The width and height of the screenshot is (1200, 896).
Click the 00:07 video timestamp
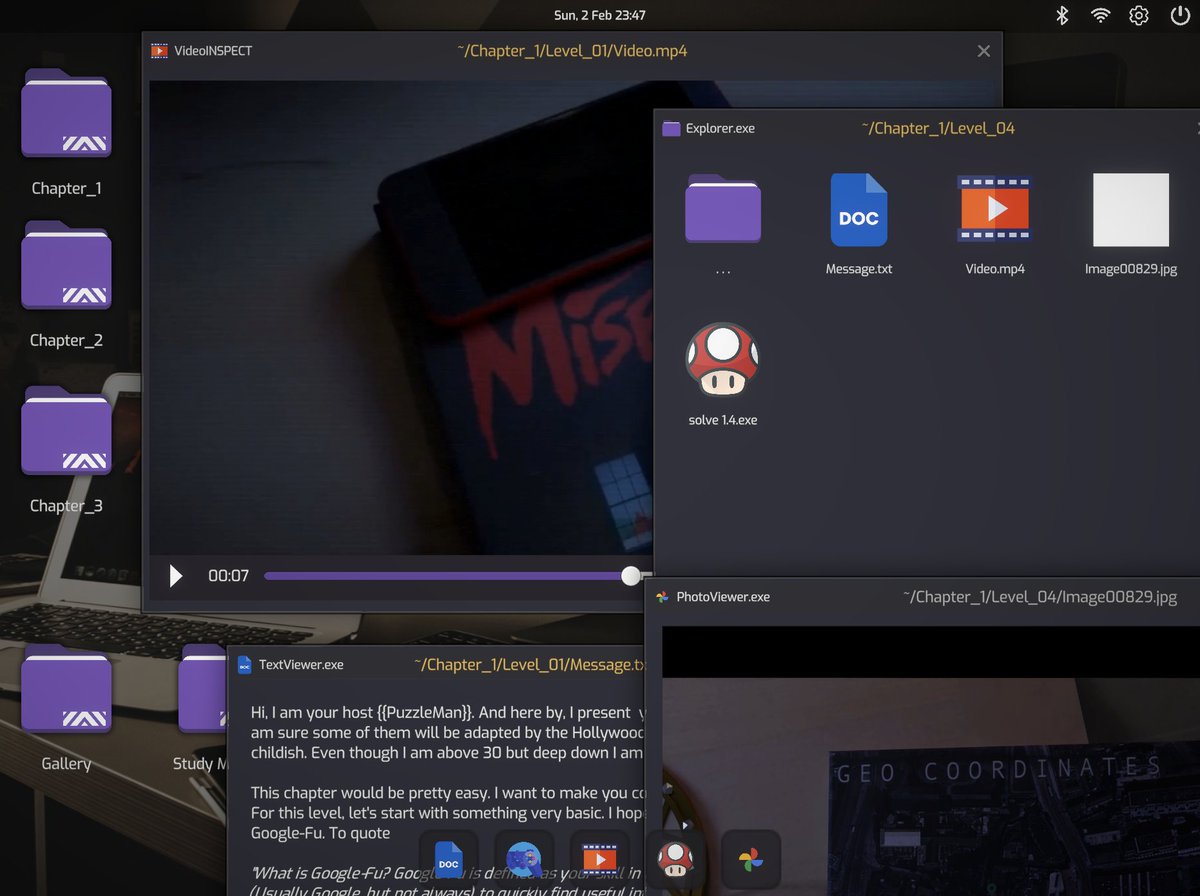pyautogui.click(x=228, y=576)
